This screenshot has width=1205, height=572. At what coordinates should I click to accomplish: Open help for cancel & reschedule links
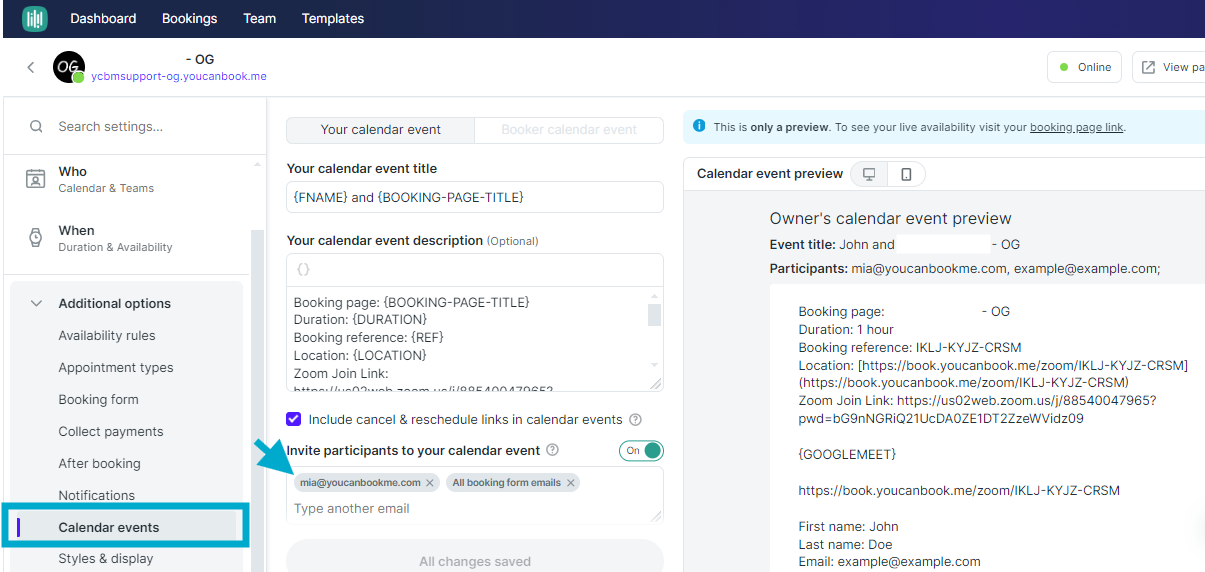point(635,420)
